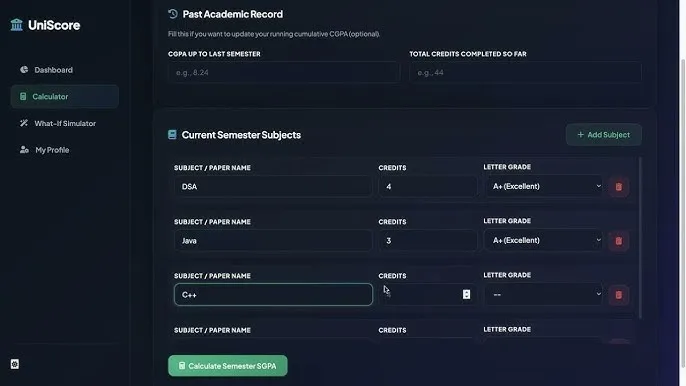
Task: Open the Calculator page
Action: (64, 96)
